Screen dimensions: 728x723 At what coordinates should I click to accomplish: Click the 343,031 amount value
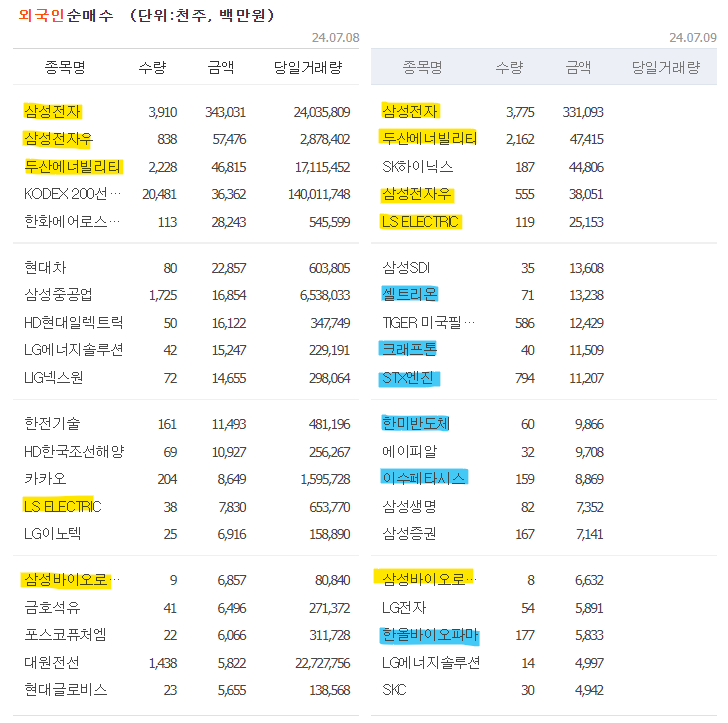[x=226, y=112]
